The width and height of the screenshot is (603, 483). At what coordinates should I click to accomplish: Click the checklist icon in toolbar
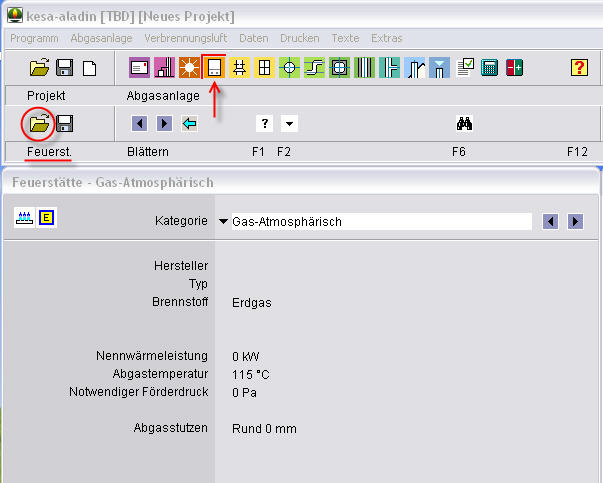point(465,68)
